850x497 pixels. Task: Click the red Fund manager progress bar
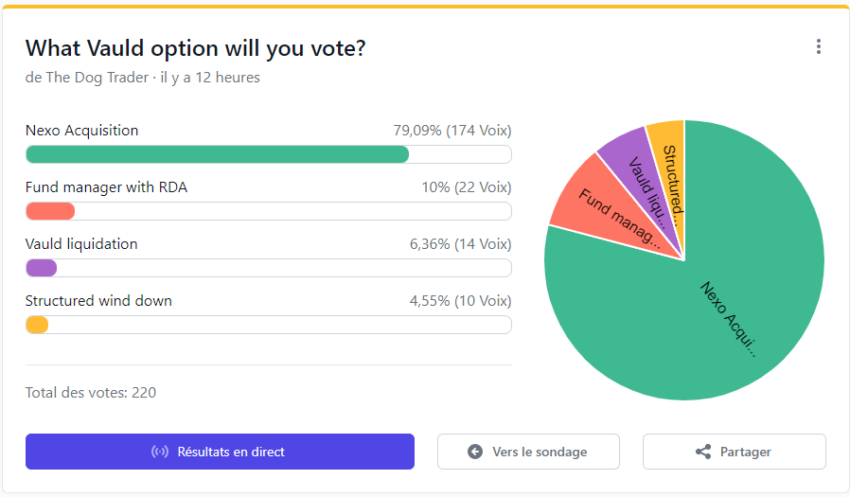click(50, 211)
